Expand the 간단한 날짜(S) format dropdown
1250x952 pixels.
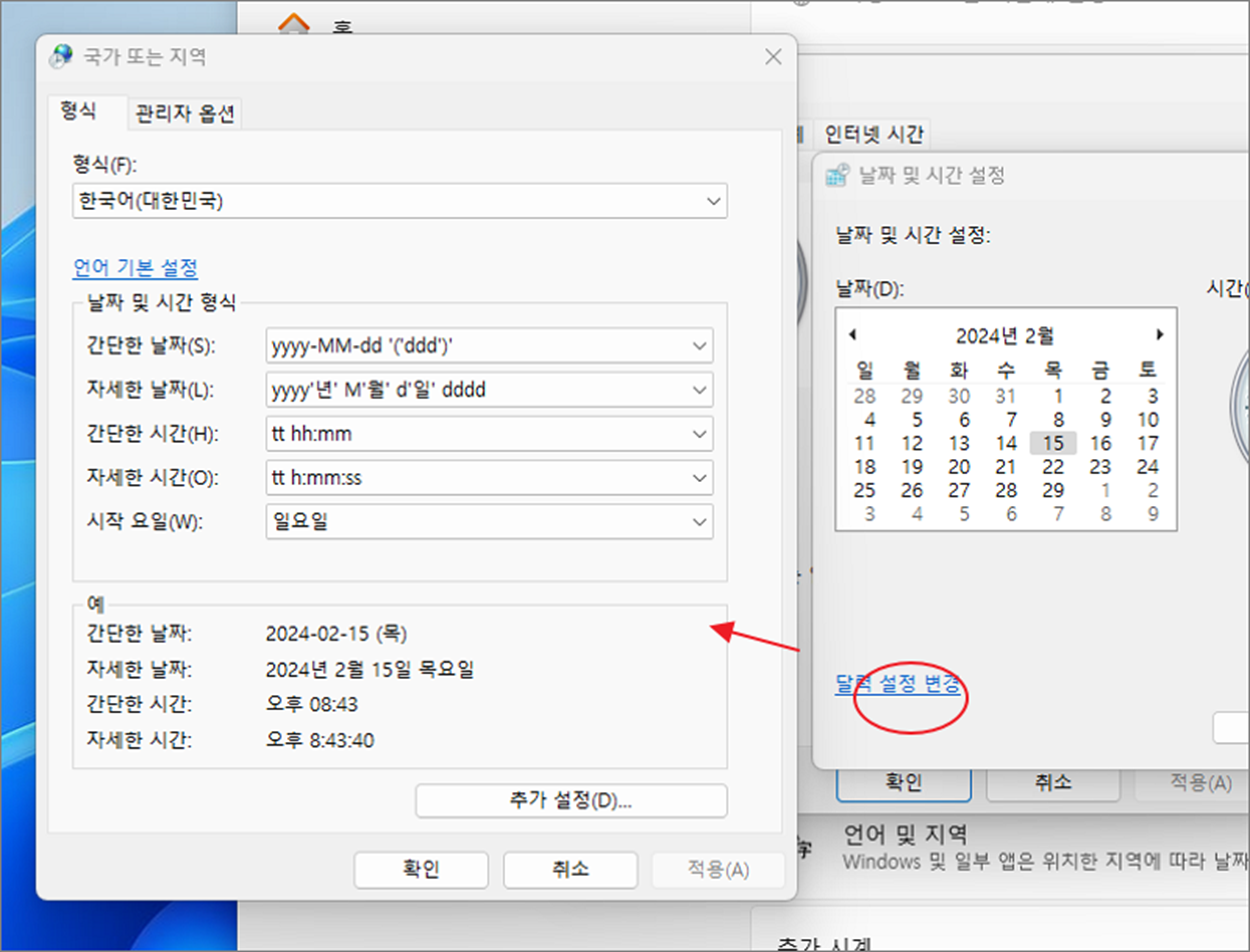pyautogui.click(x=699, y=345)
